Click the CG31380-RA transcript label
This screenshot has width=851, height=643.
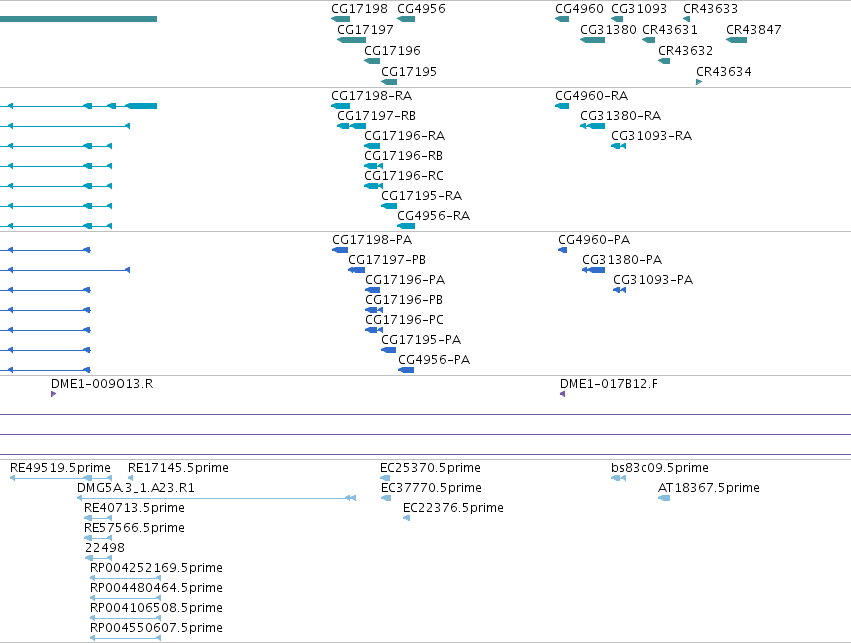click(x=620, y=116)
